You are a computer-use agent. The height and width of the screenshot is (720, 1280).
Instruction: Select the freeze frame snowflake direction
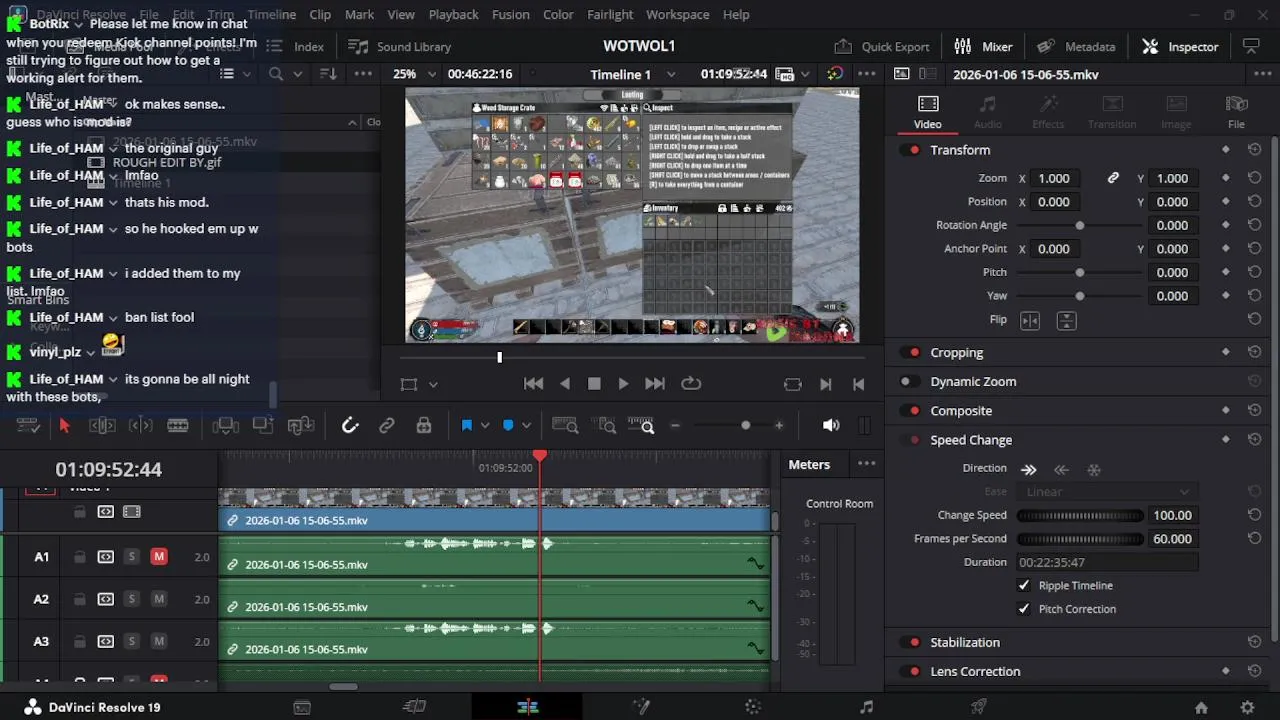[1094, 469]
